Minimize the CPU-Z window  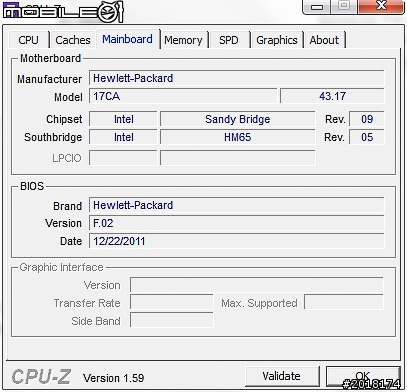tap(316, 7)
